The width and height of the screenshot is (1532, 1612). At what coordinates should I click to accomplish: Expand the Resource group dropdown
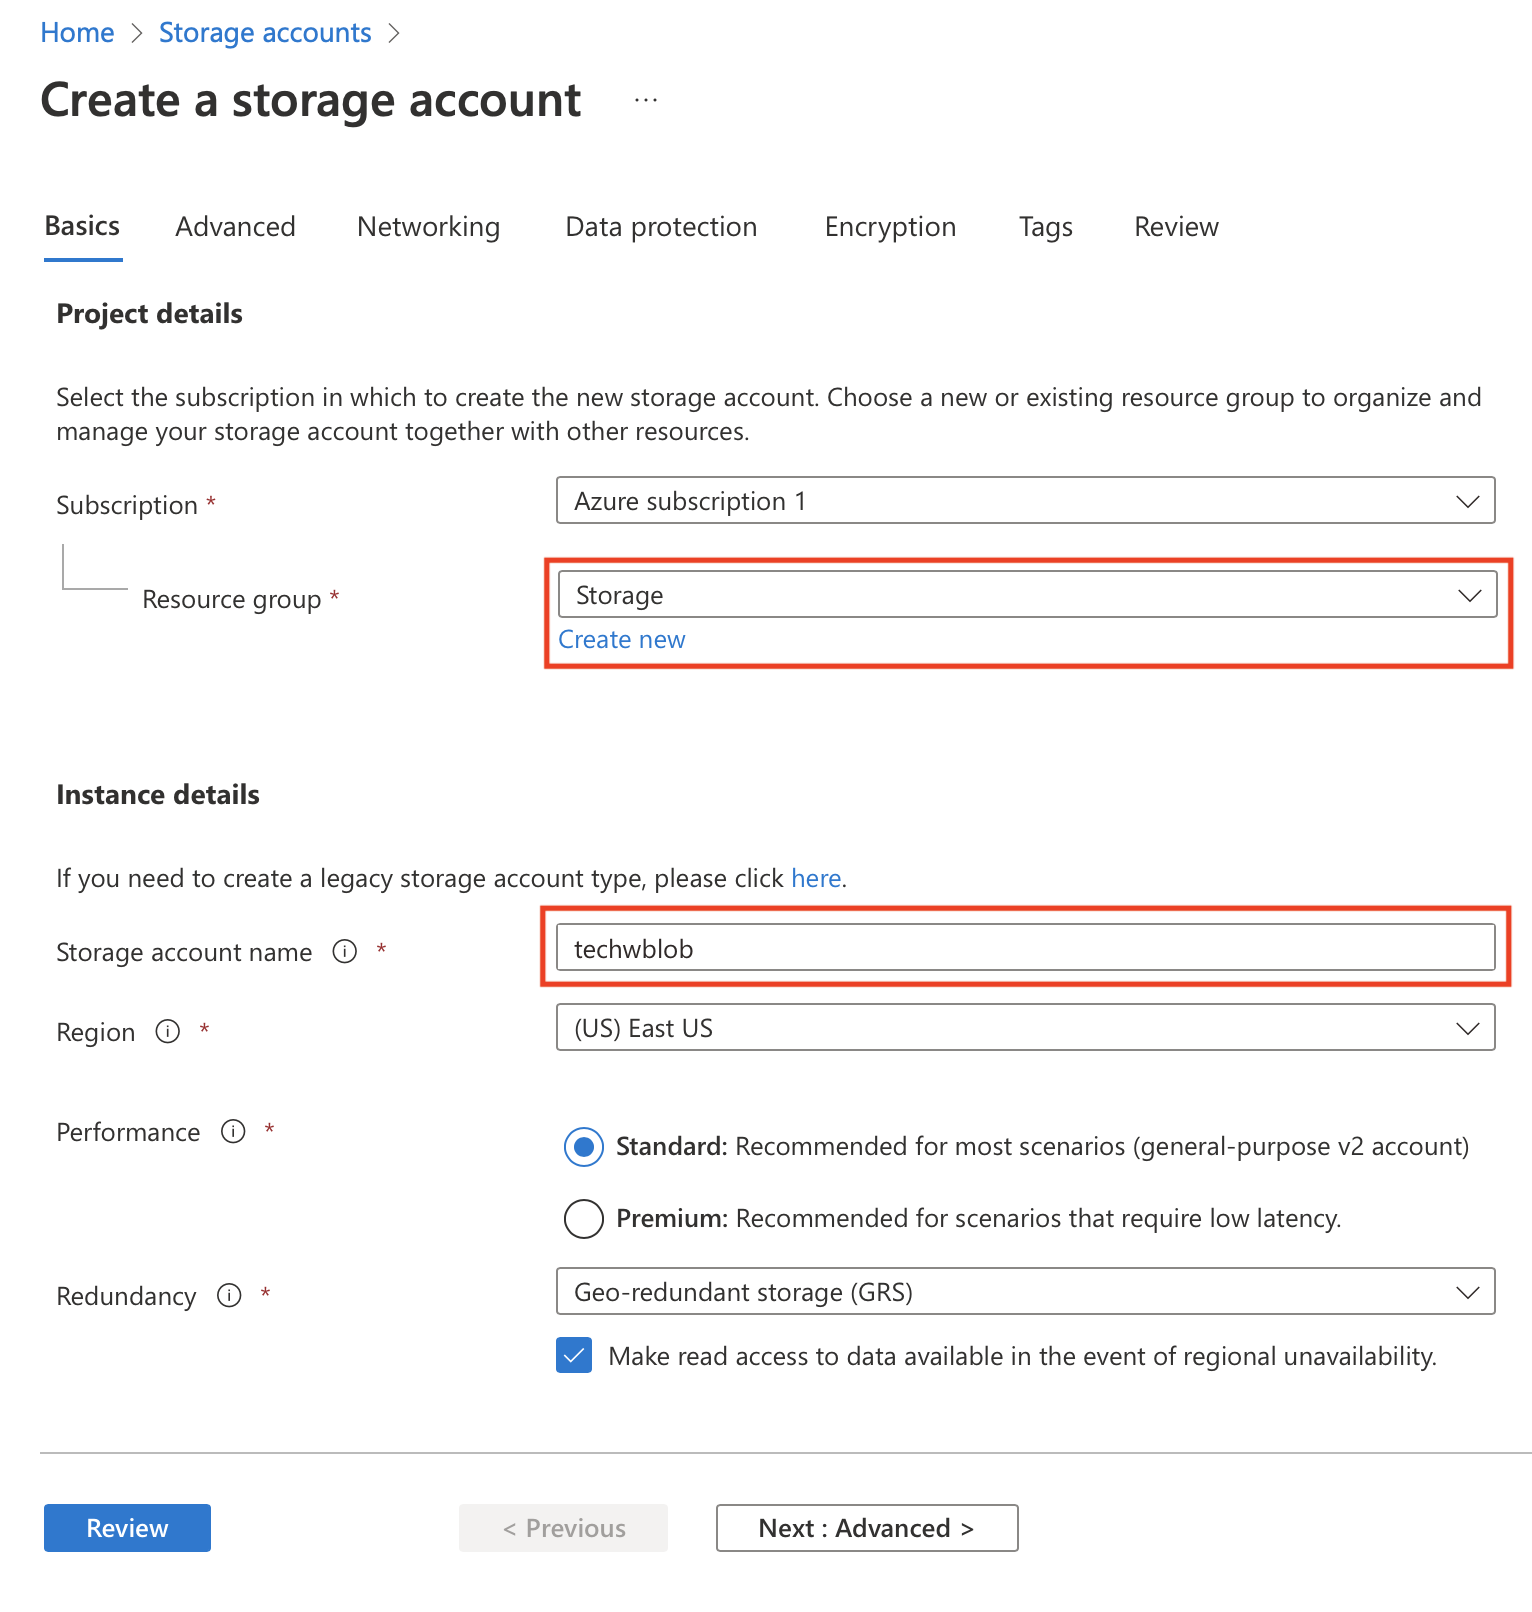pyautogui.click(x=1026, y=595)
